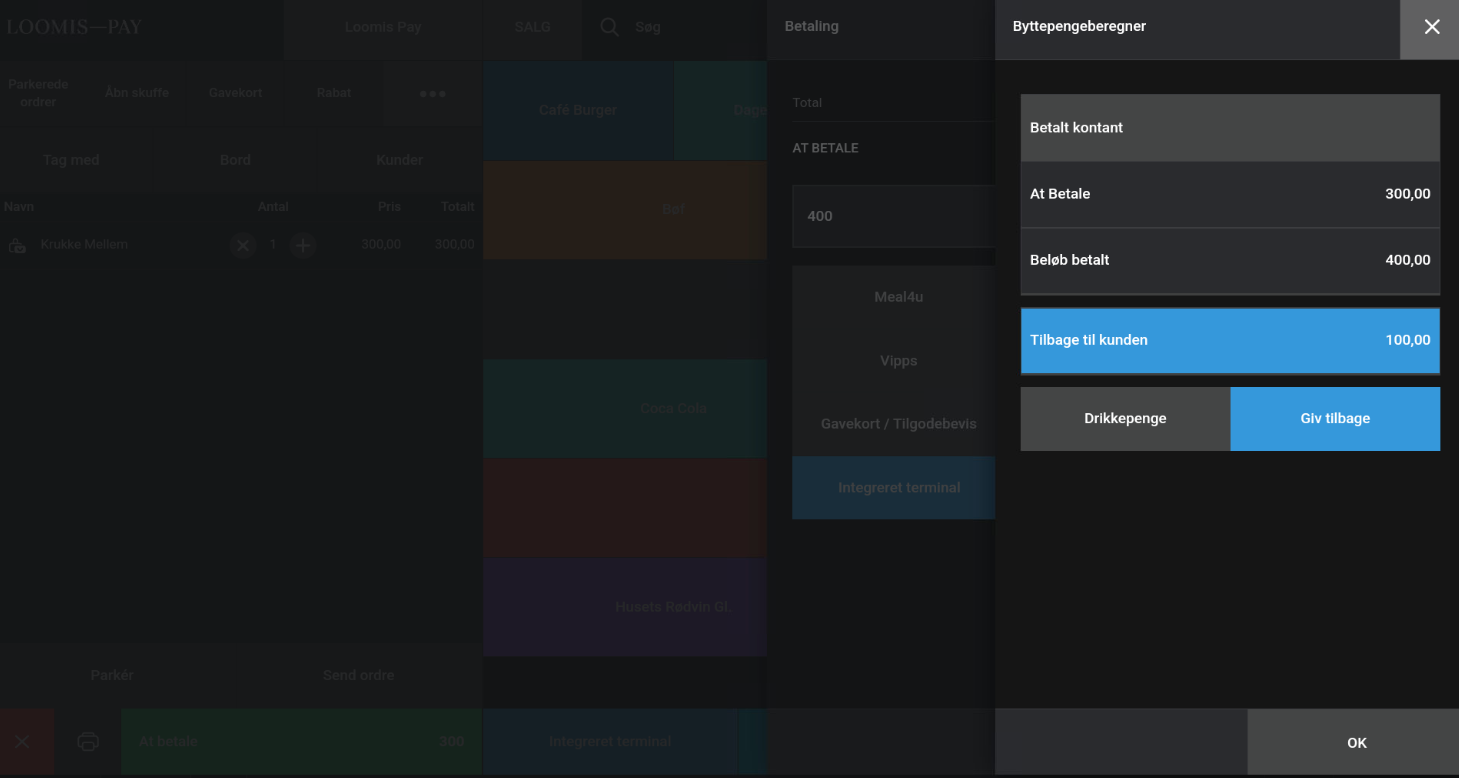Click the Beløb betalt row
Screen dimensions: 1459x778
1229,260
